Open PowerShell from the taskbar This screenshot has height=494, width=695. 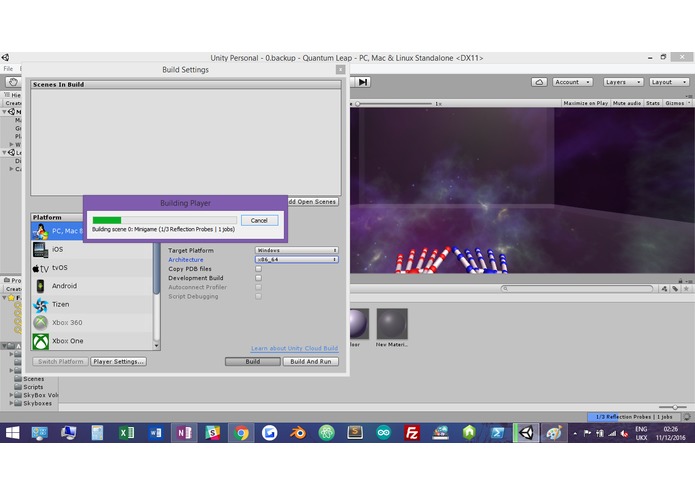(497, 432)
